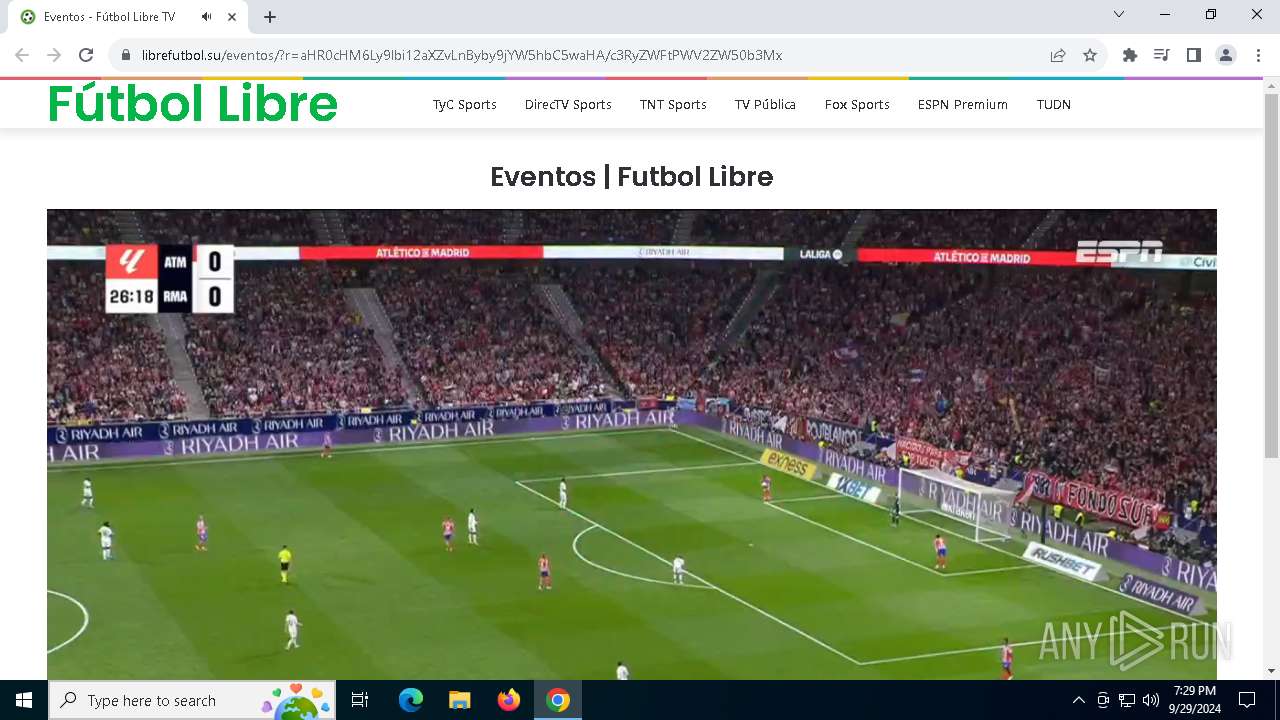Launch Microsoft Edge from taskbar
The image size is (1280, 720).
411,700
